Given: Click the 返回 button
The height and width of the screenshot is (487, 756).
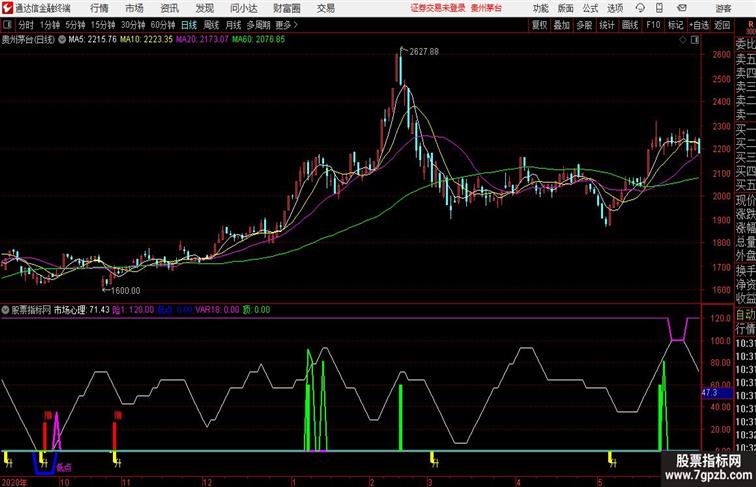Looking at the screenshot, I should point(722,25).
